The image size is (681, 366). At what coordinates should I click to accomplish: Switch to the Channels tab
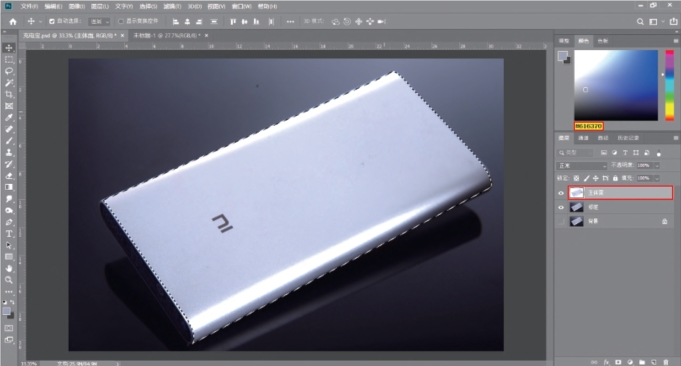coord(583,138)
